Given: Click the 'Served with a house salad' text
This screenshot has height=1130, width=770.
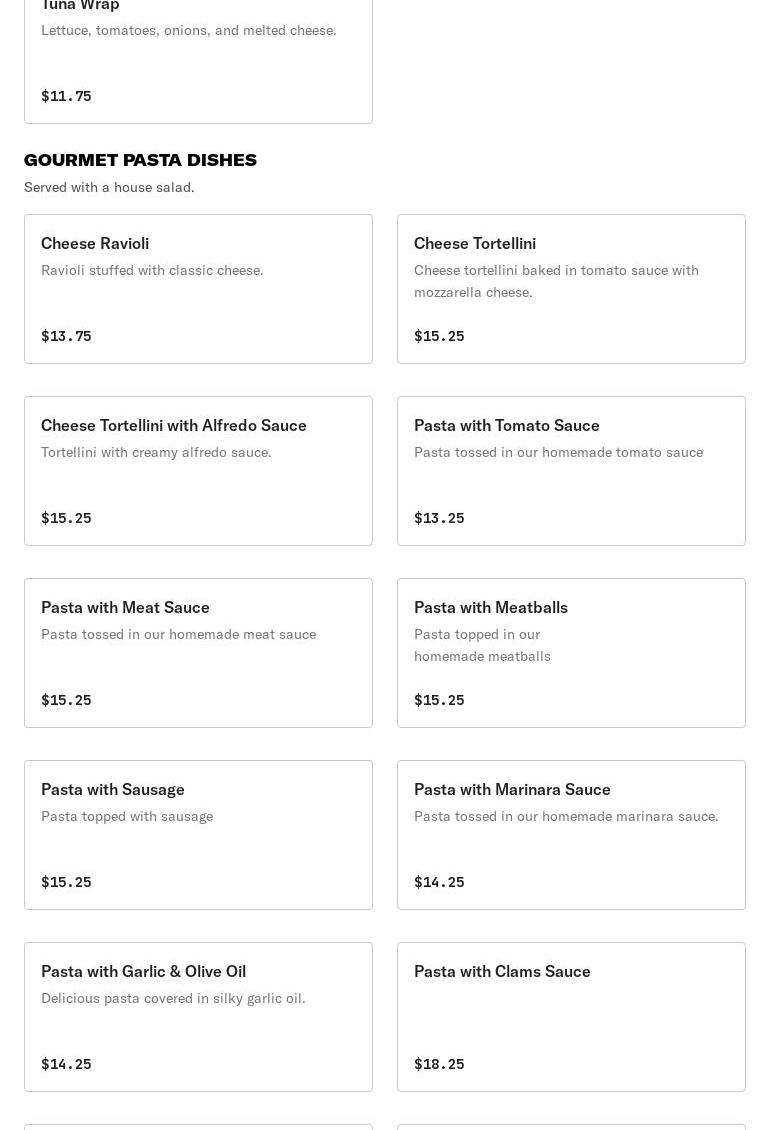Looking at the screenshot, I should (109, 187).
